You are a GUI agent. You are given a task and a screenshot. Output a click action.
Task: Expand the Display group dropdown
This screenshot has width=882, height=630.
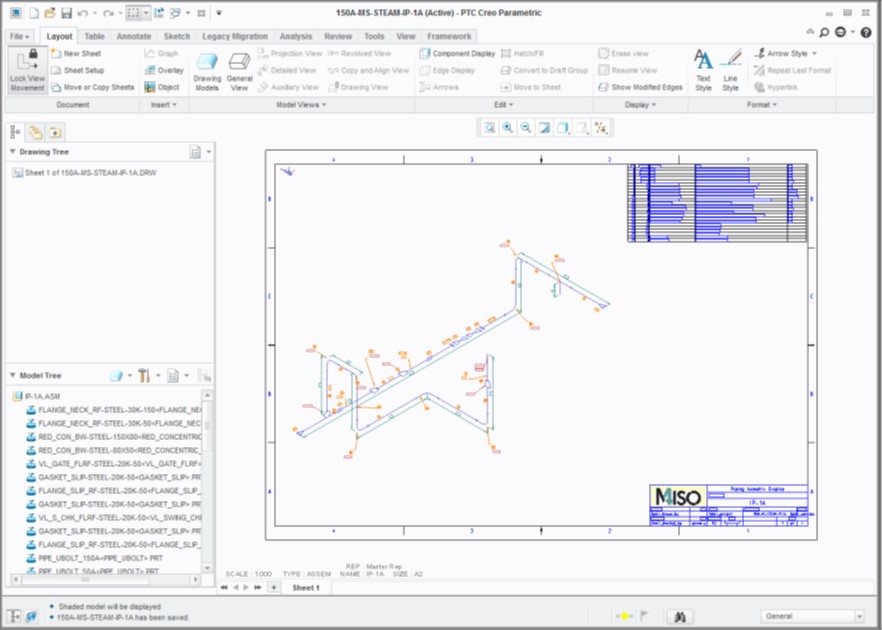click(x=640, y=105)
